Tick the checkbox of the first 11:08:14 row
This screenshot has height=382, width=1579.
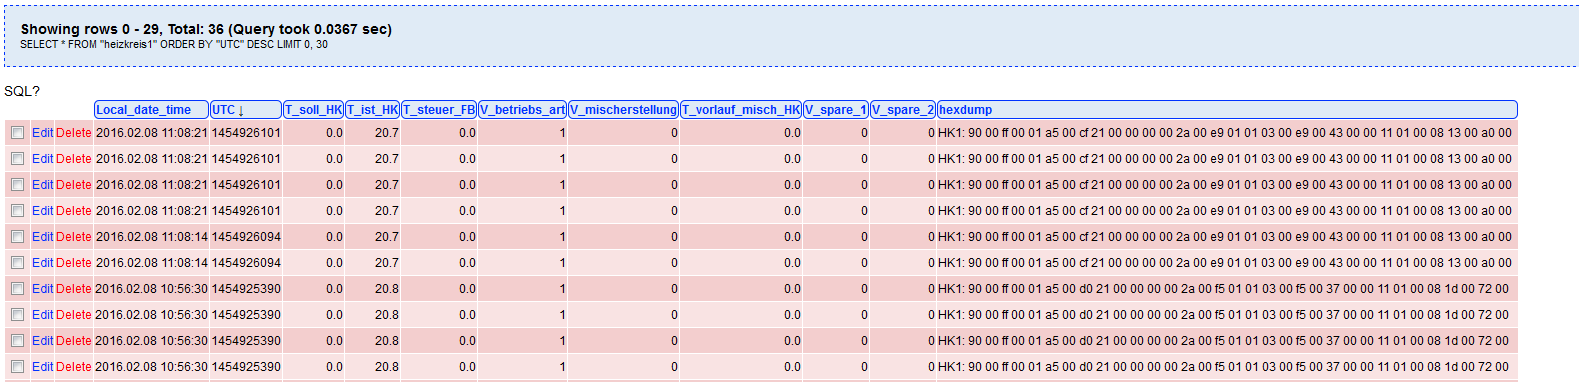point(17,237)
